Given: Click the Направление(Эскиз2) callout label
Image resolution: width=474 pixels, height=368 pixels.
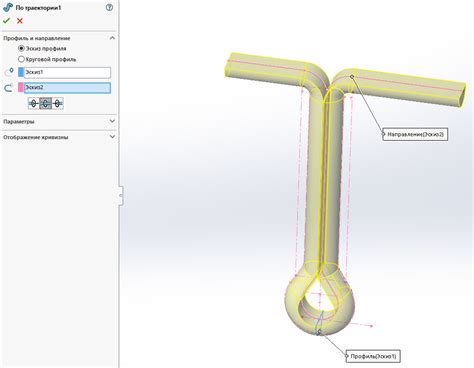Looking at the screenshot, I should (415, 134).
